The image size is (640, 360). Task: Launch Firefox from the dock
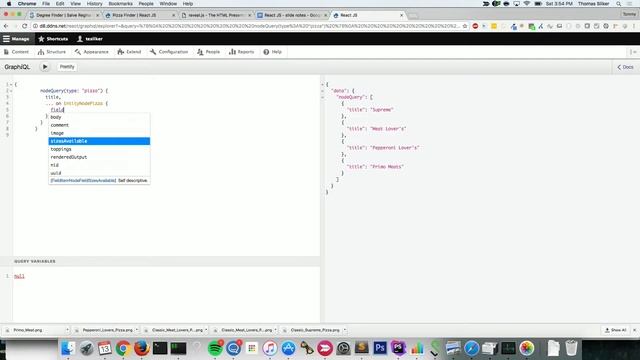142,348
